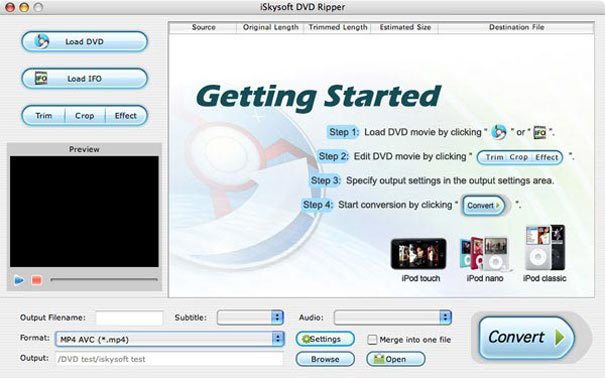Click the iPod classic device thumbnail

[545, 248]
